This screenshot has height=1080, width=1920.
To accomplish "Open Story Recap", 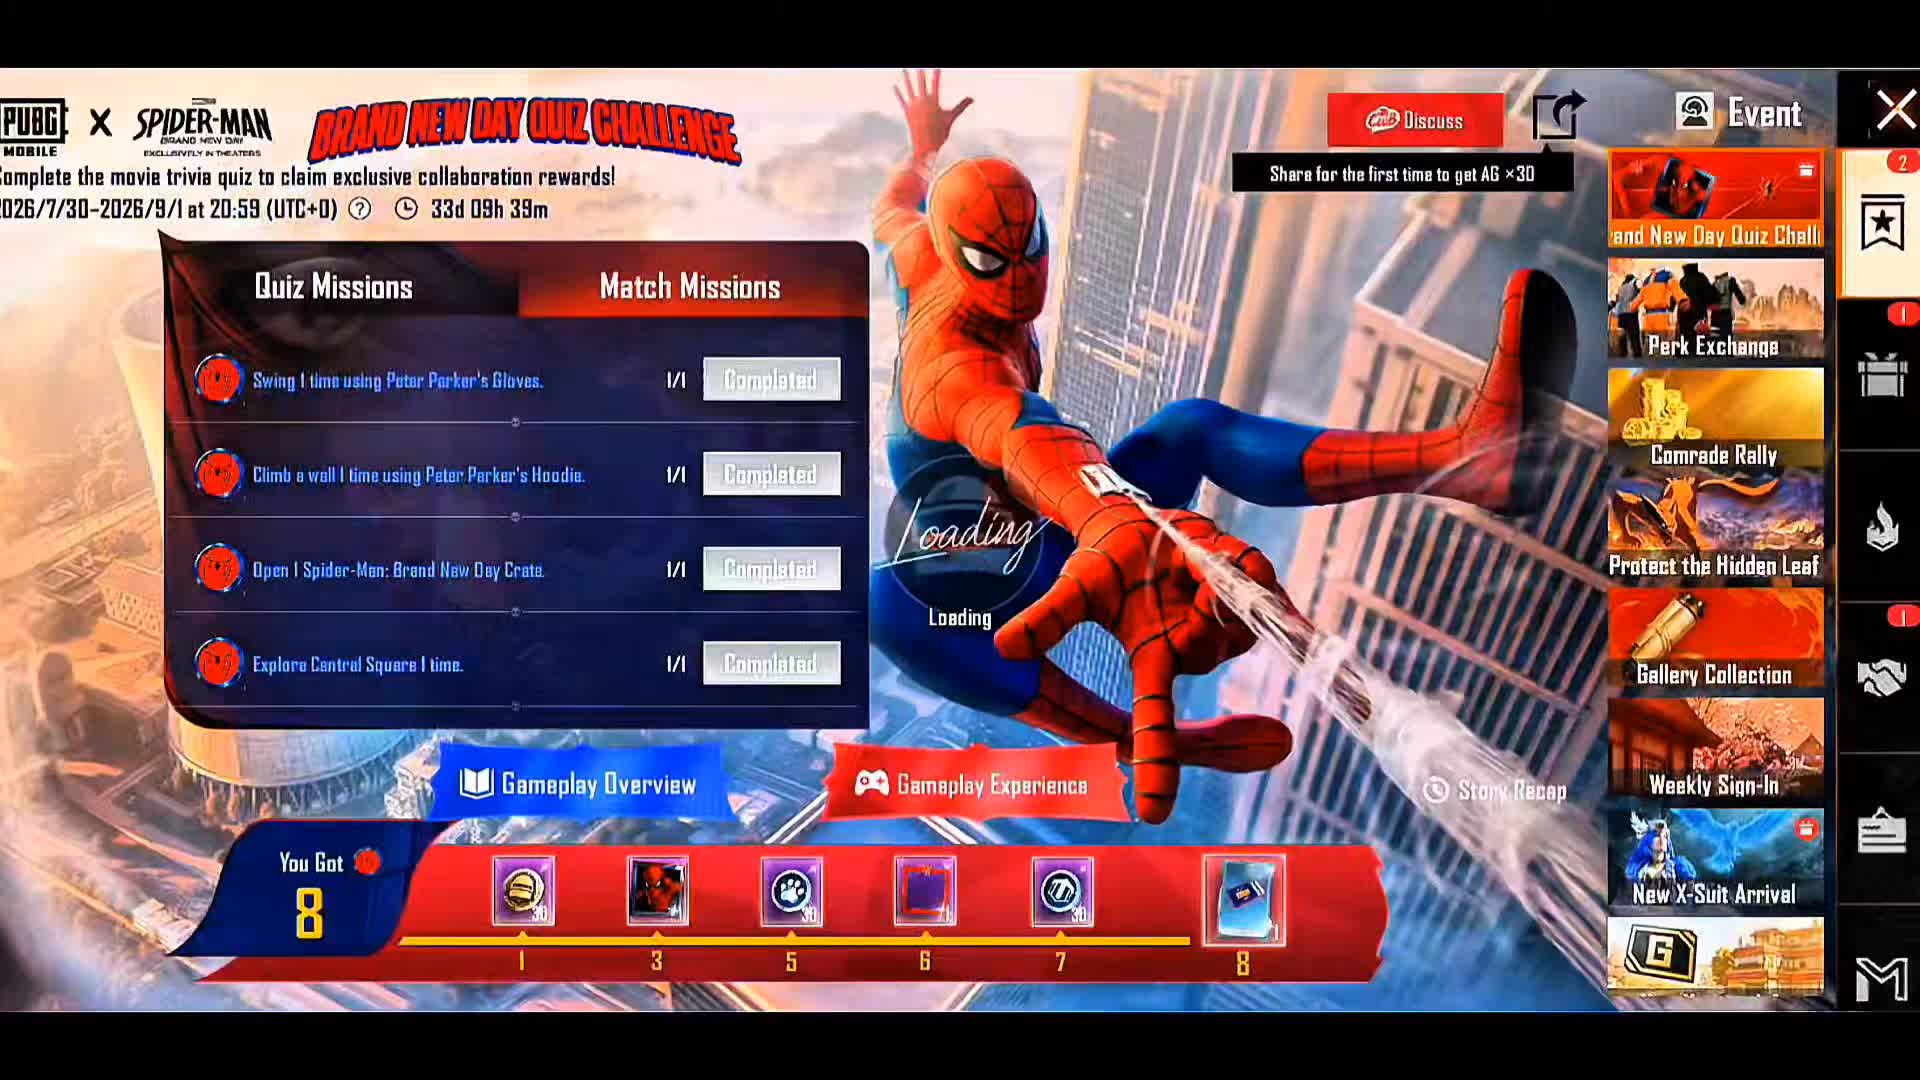I will 1495,791.
